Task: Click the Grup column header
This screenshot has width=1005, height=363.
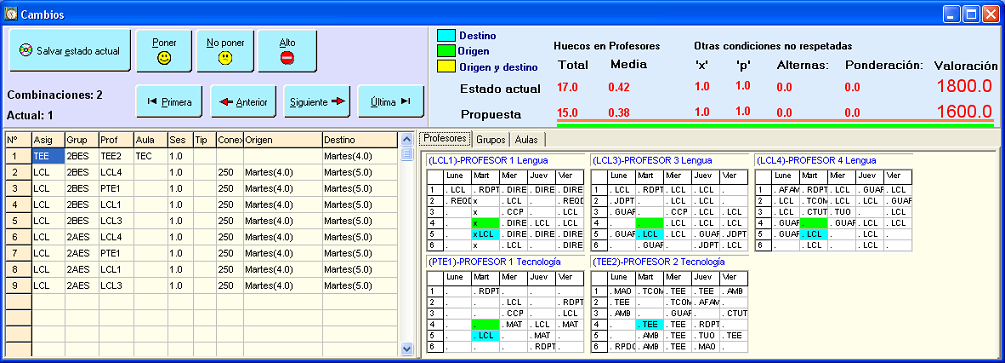Action: pyautogui.click(x=81, y=140)
